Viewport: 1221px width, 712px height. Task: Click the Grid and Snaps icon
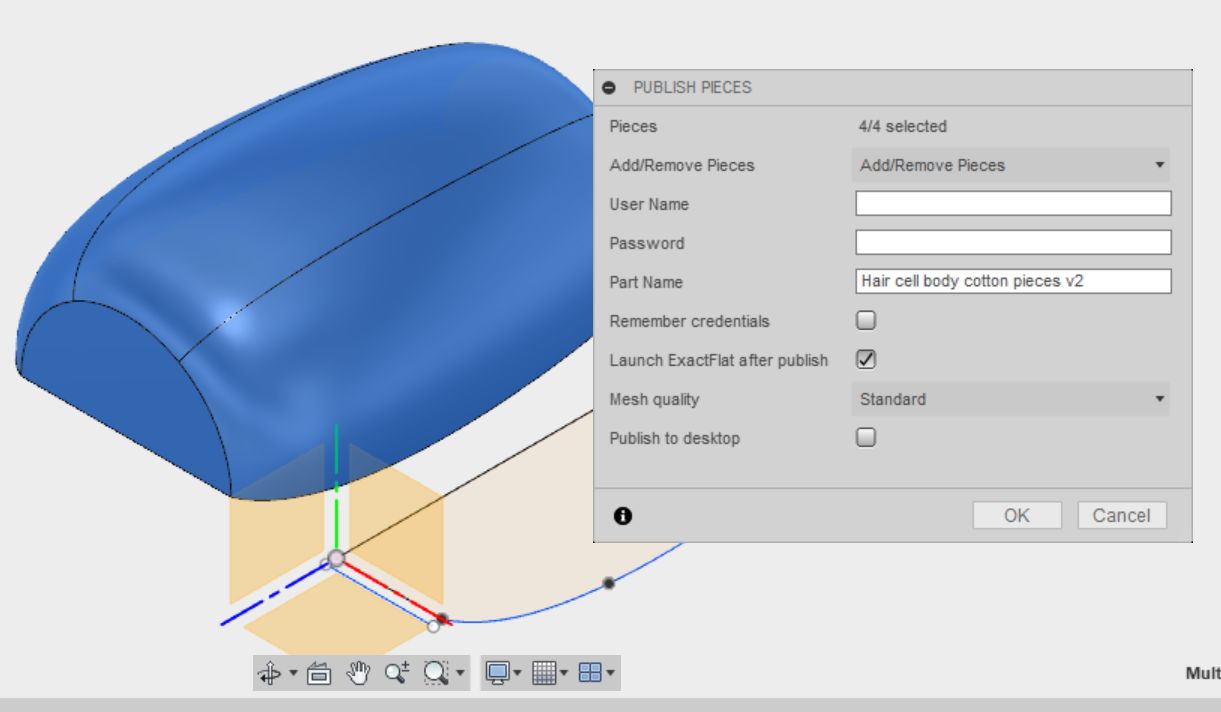pos(542,674)
